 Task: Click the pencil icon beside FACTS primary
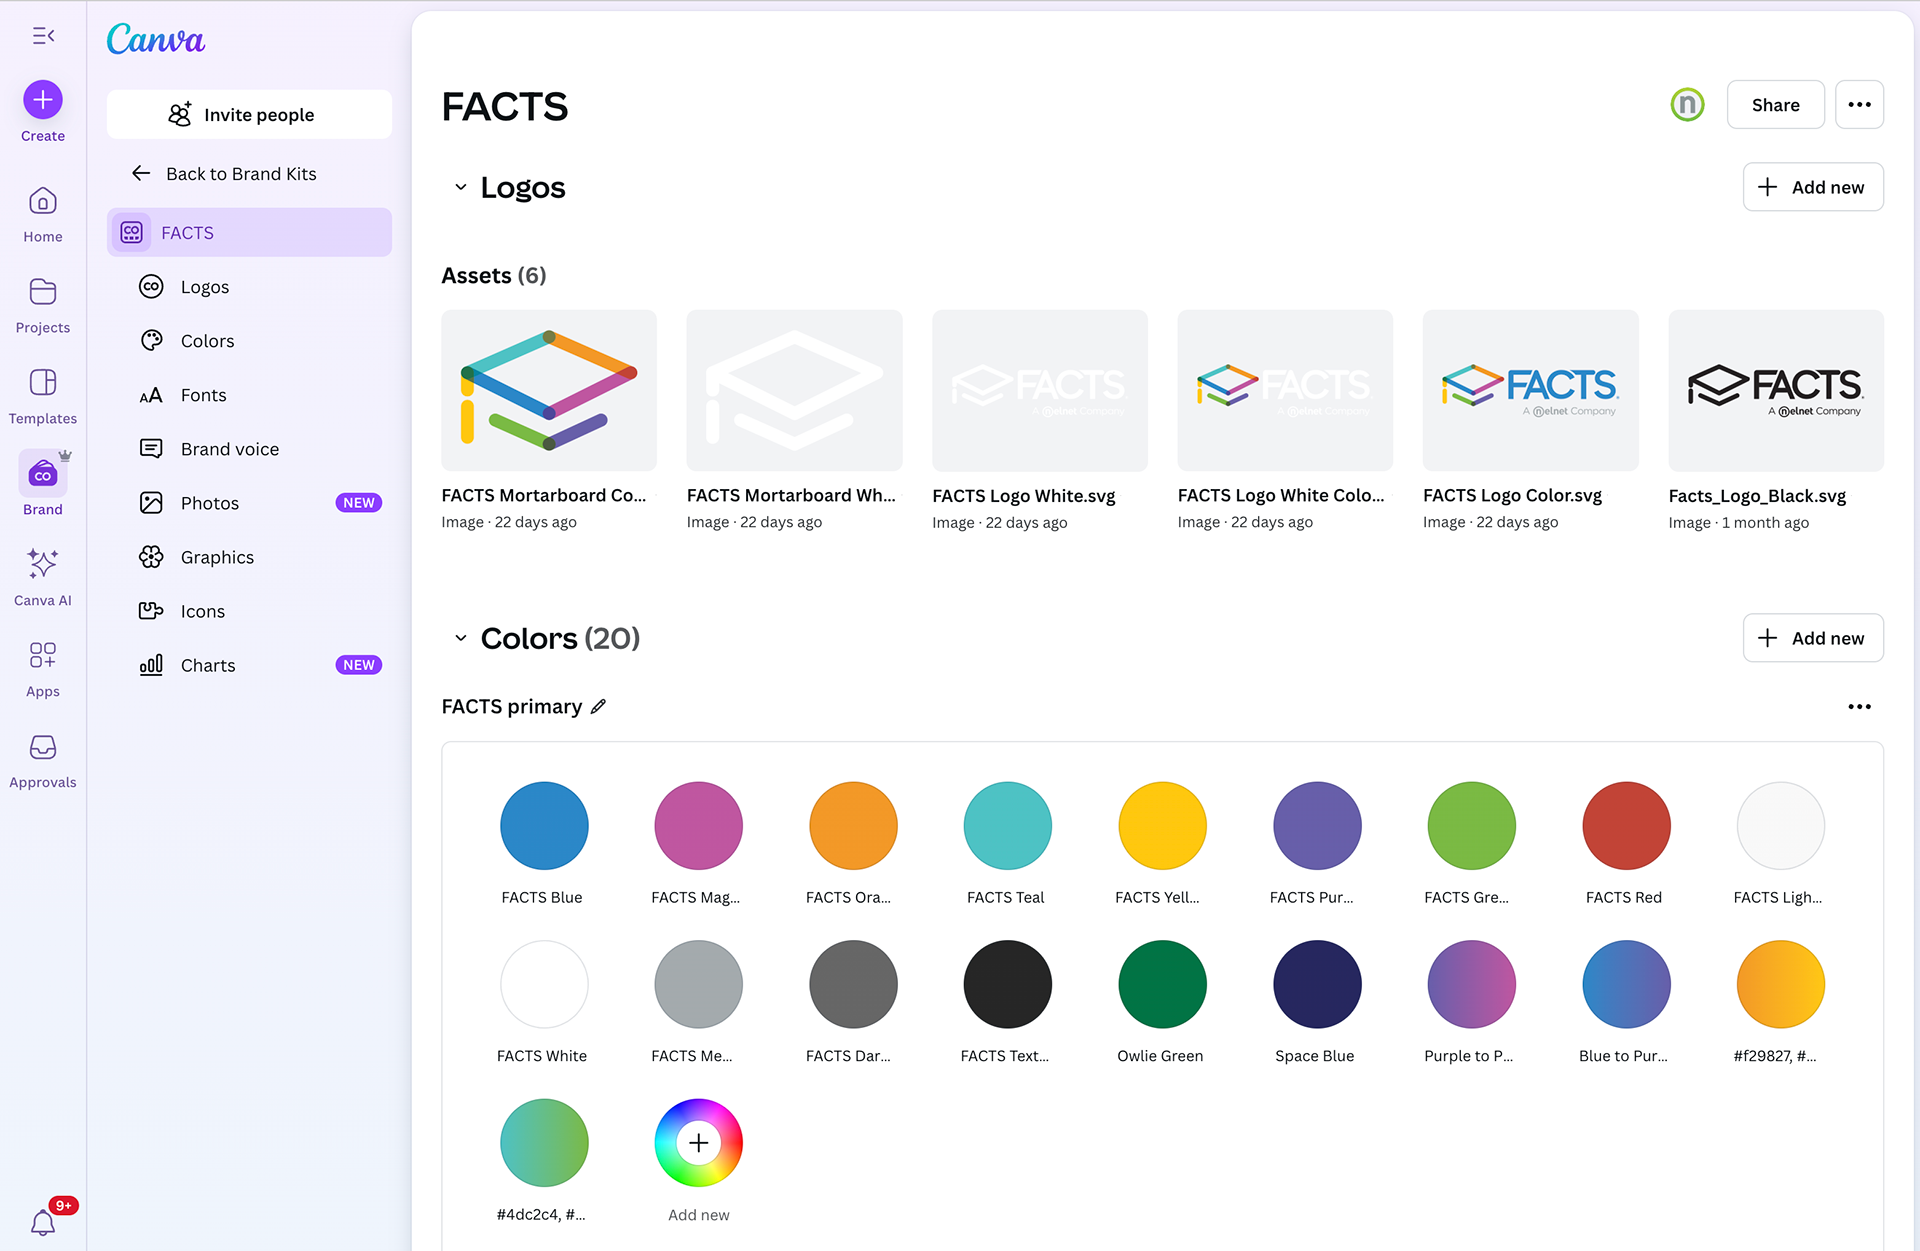click(x=598, y=706)
